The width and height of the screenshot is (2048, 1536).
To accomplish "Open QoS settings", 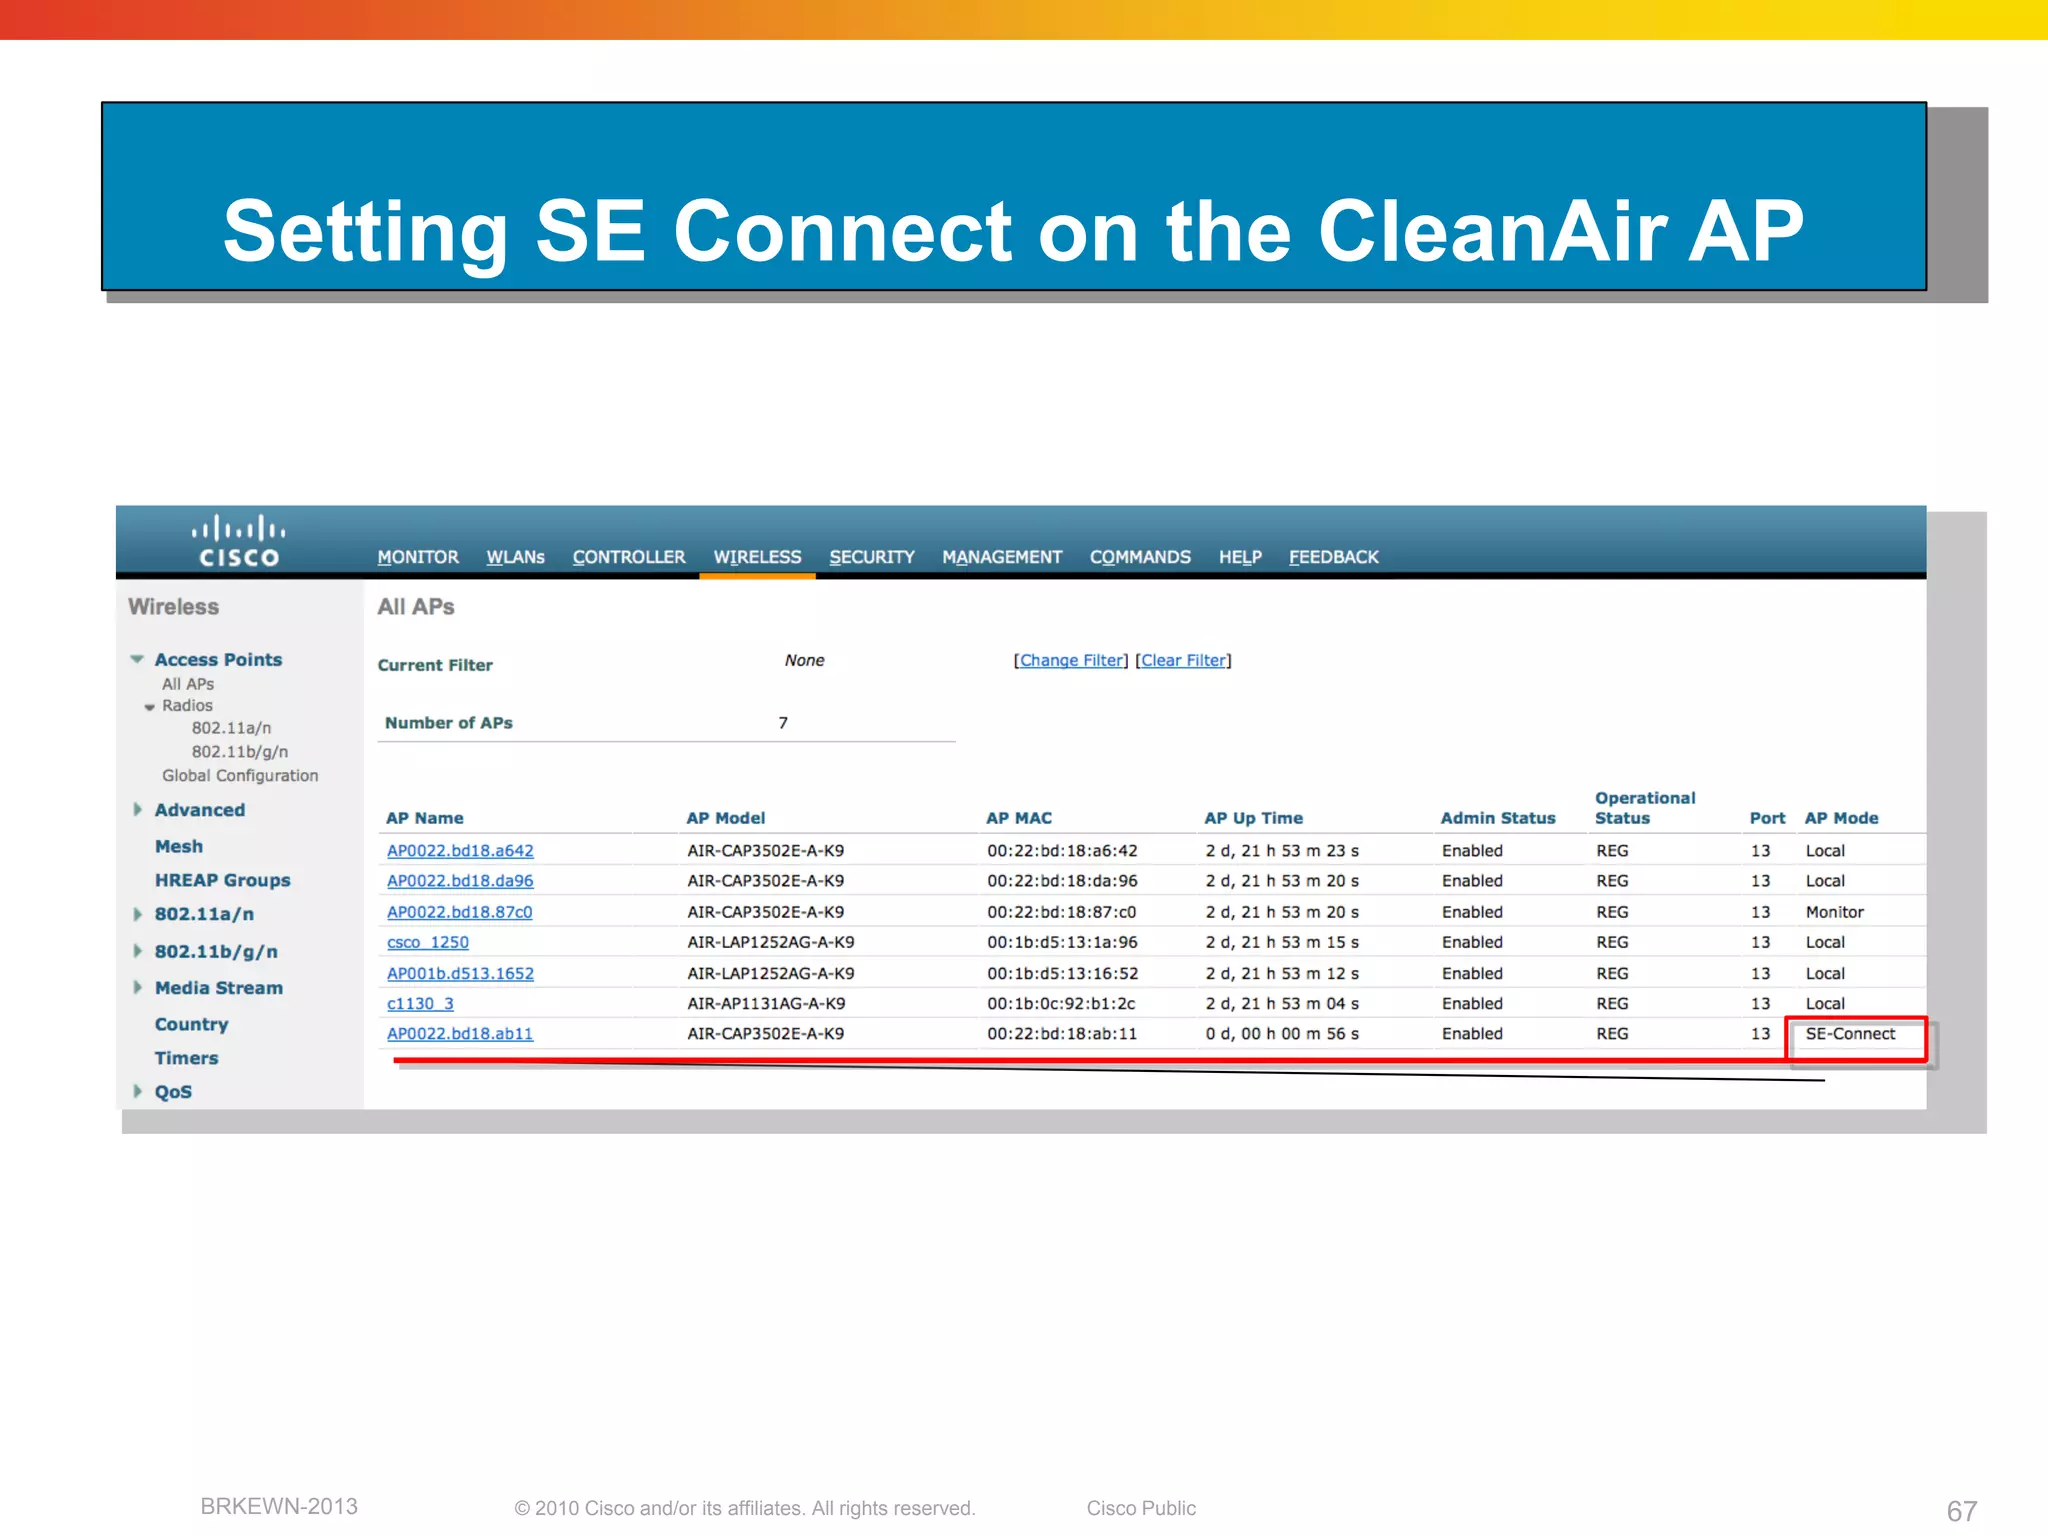I will tap(173, 1092).
